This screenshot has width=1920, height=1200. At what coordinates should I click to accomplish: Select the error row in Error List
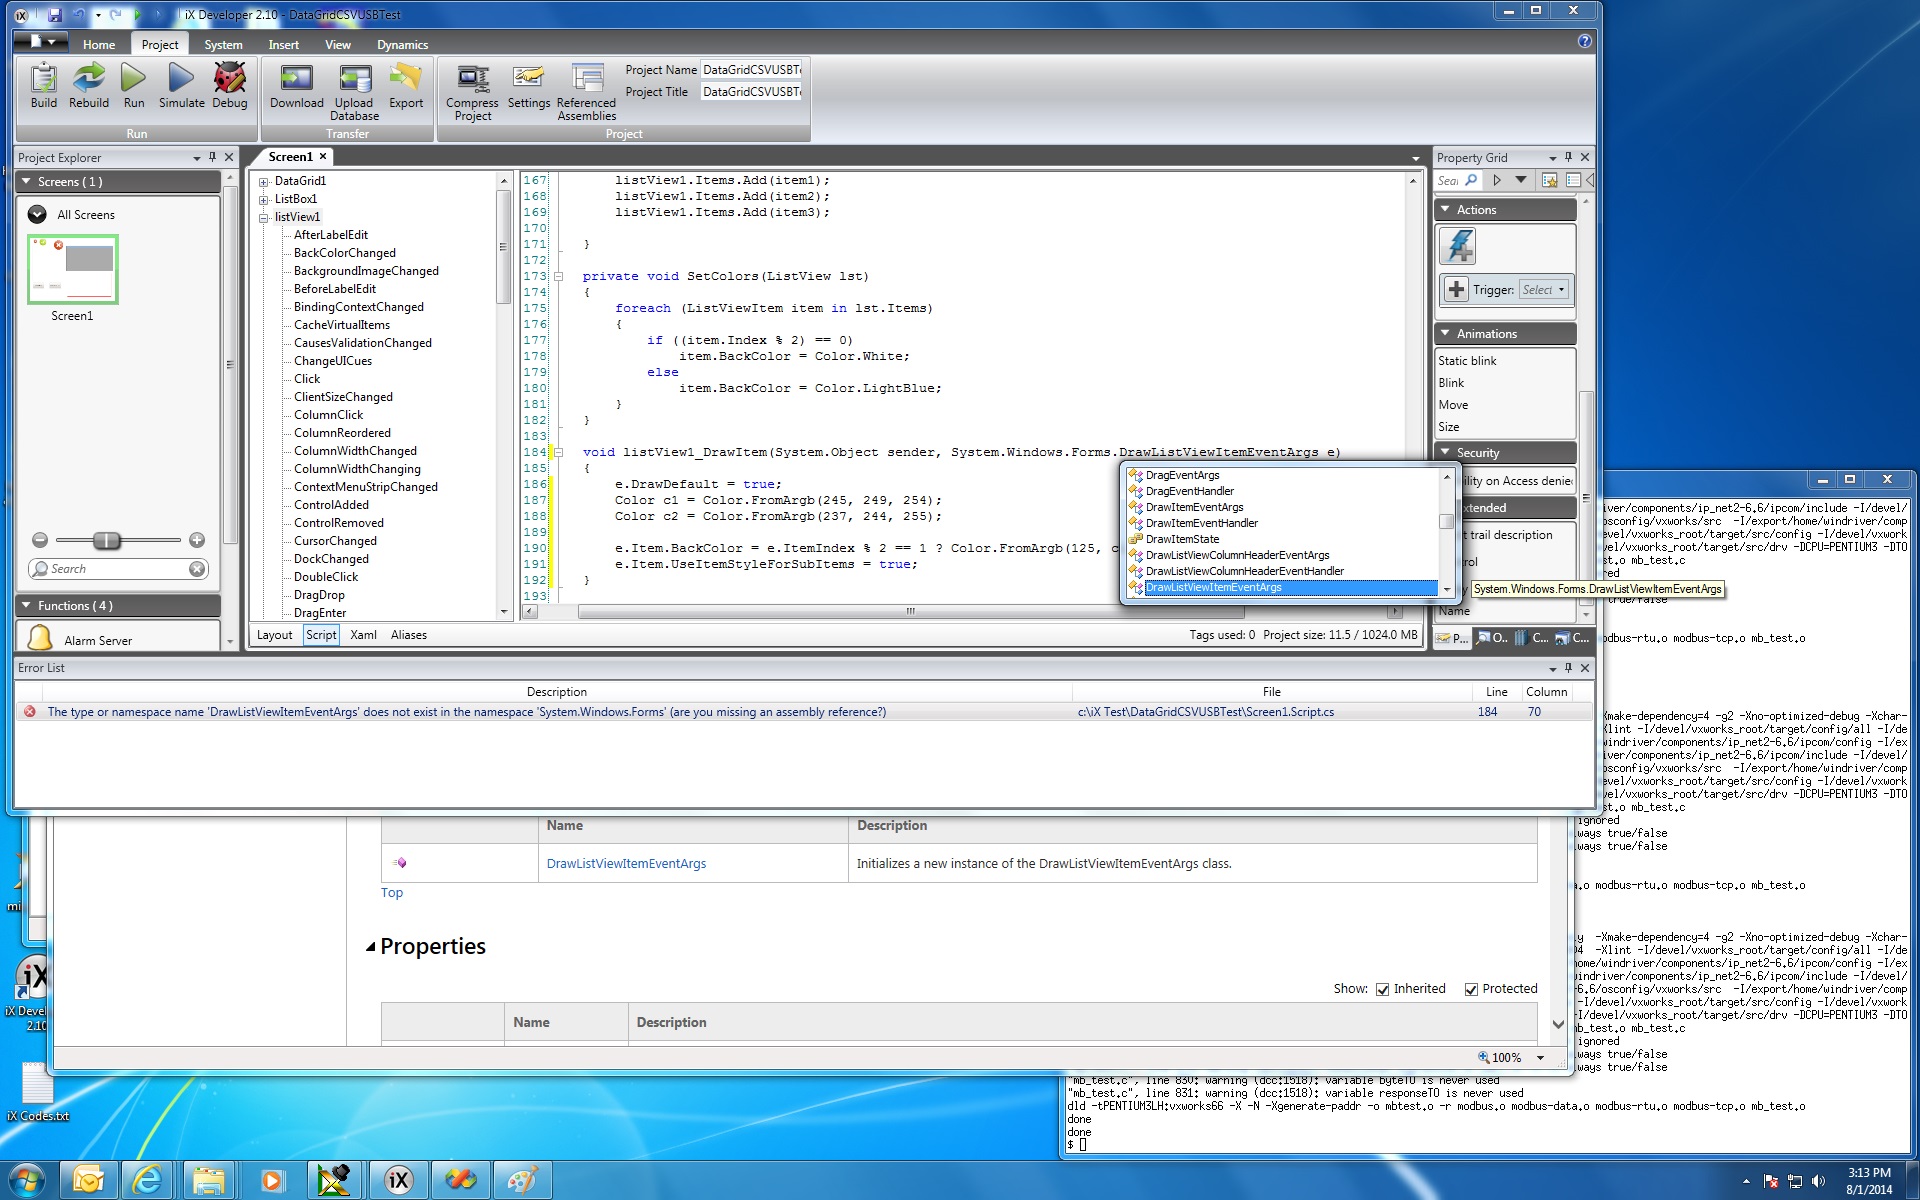point(803,712)
